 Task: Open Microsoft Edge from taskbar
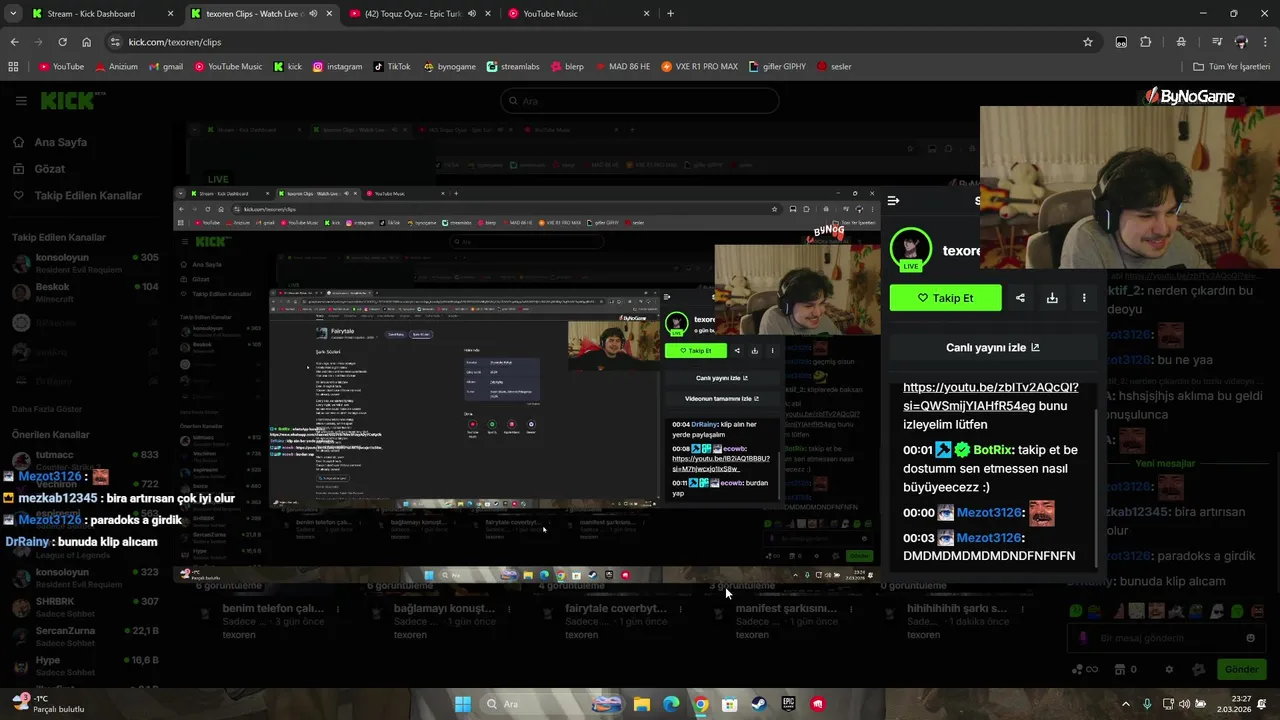click(x=671, y=704)
